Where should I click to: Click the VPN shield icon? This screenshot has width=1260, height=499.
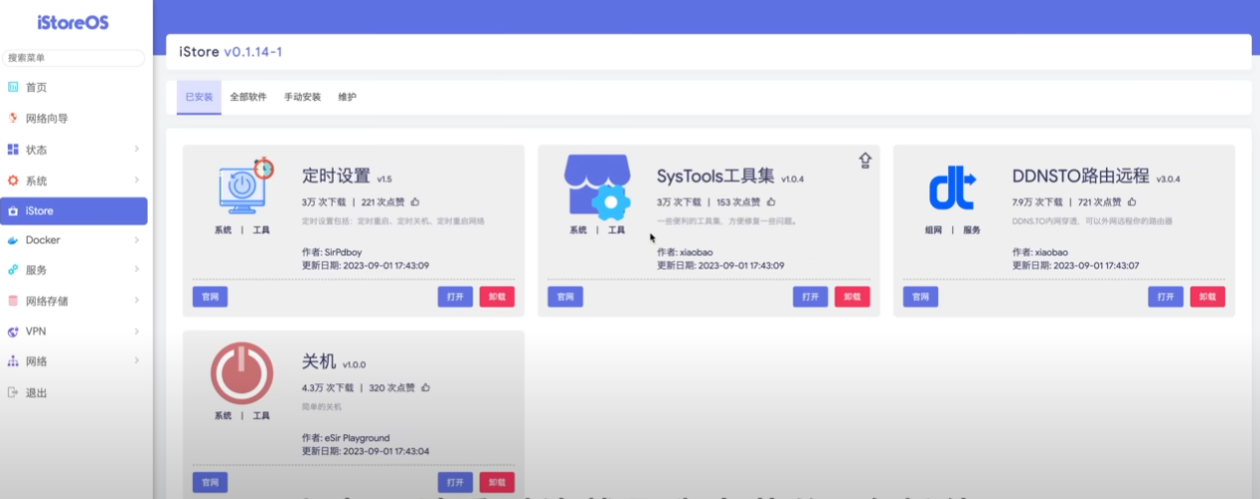[x=13, y=331]
